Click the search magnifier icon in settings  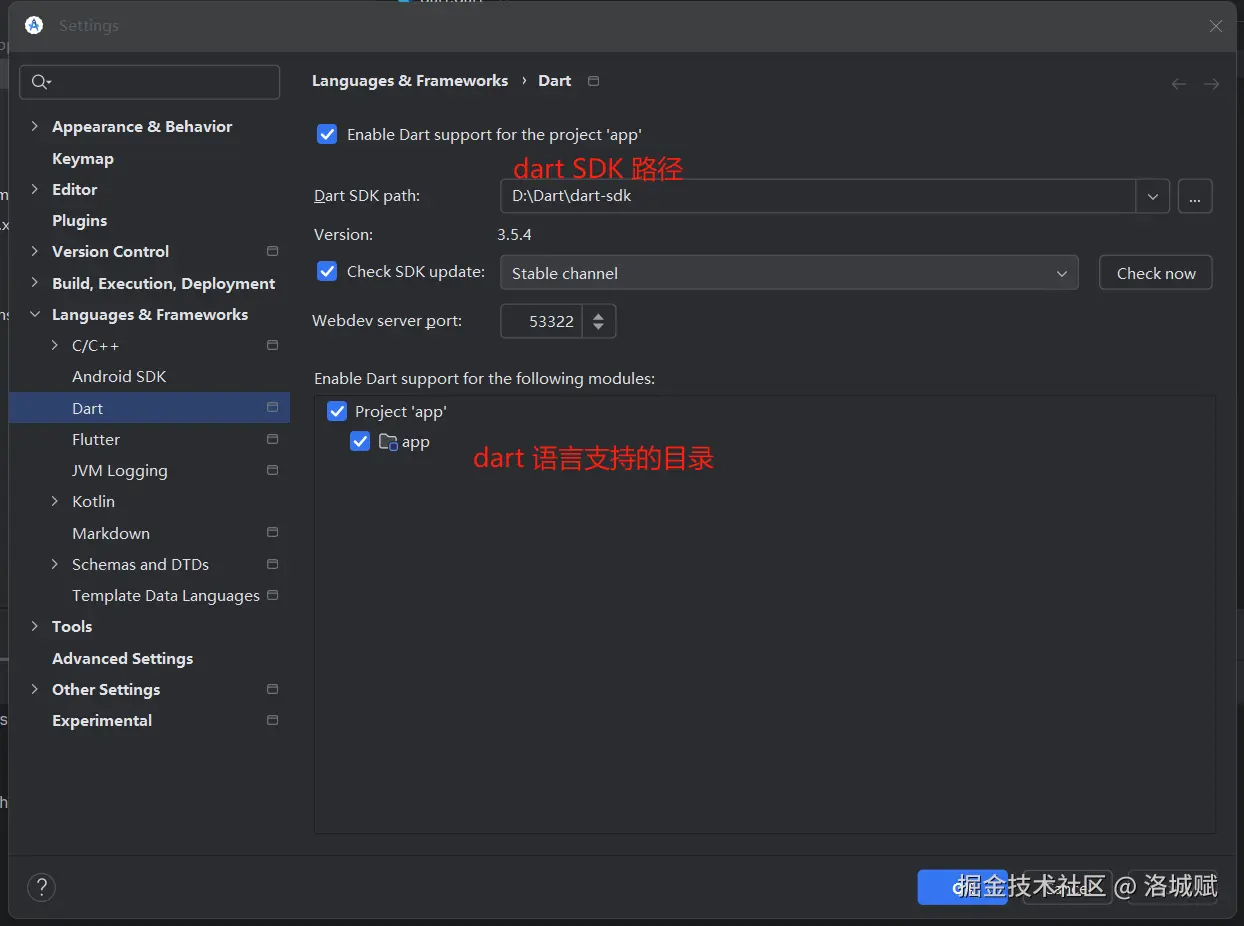pos(41,82)
